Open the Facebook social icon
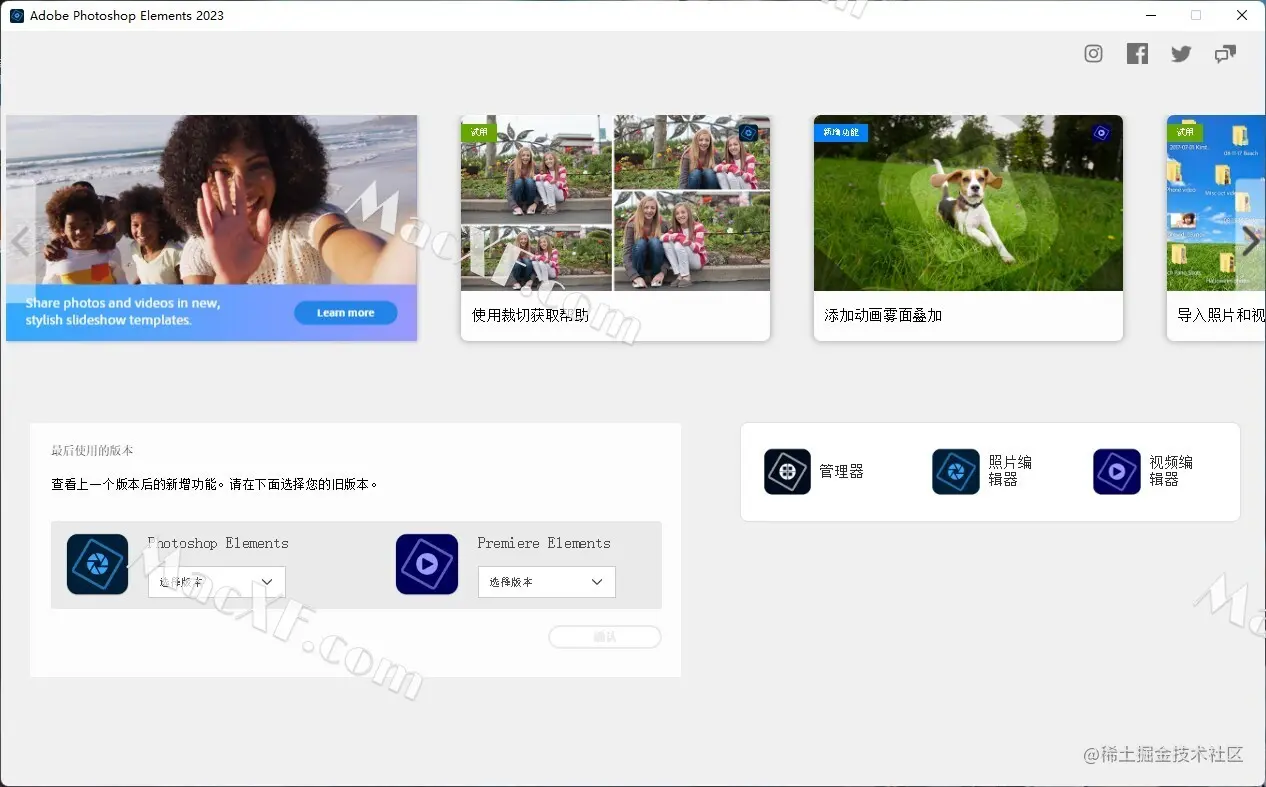Viewport: 1266px width, 787px height. pyautogui.click(x=1137, y=54)
